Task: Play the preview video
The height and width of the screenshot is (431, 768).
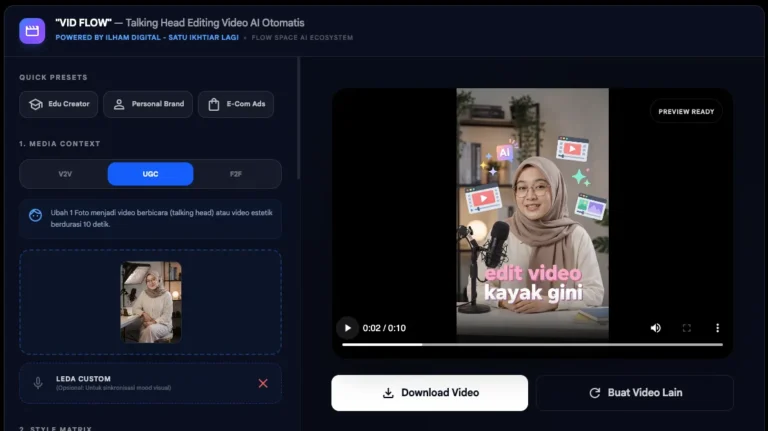Action: pos(347,328)
